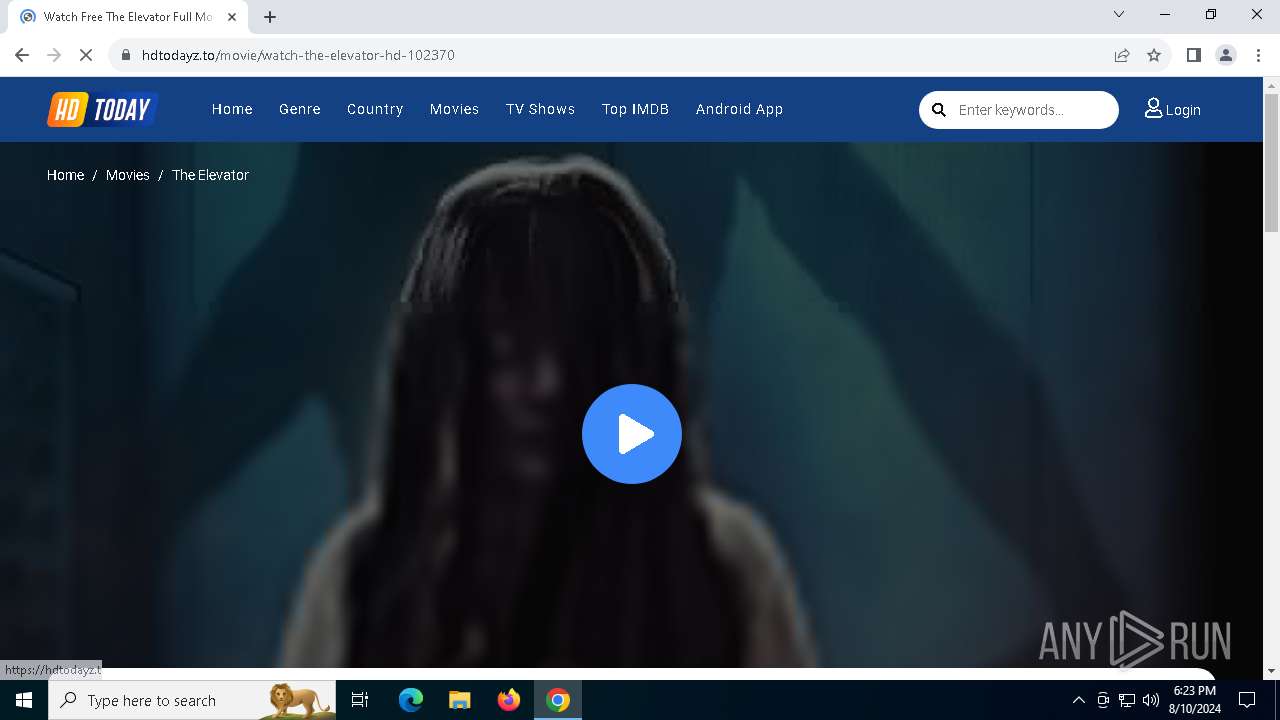This screenshot has height=720, width=1280.
Task: Go to TV Shows section
Action: tap(540, 109)
